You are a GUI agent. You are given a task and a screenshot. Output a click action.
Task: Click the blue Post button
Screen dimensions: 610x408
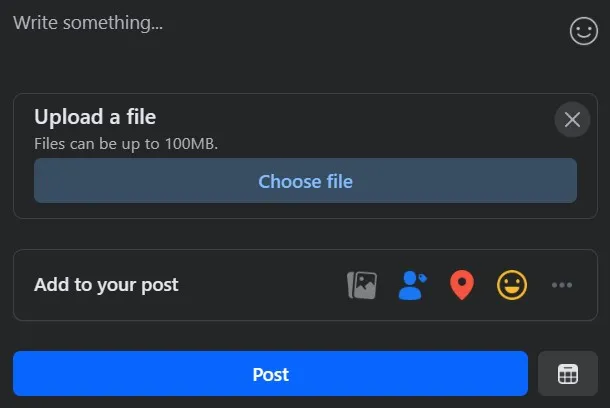(x=270, y=375)
